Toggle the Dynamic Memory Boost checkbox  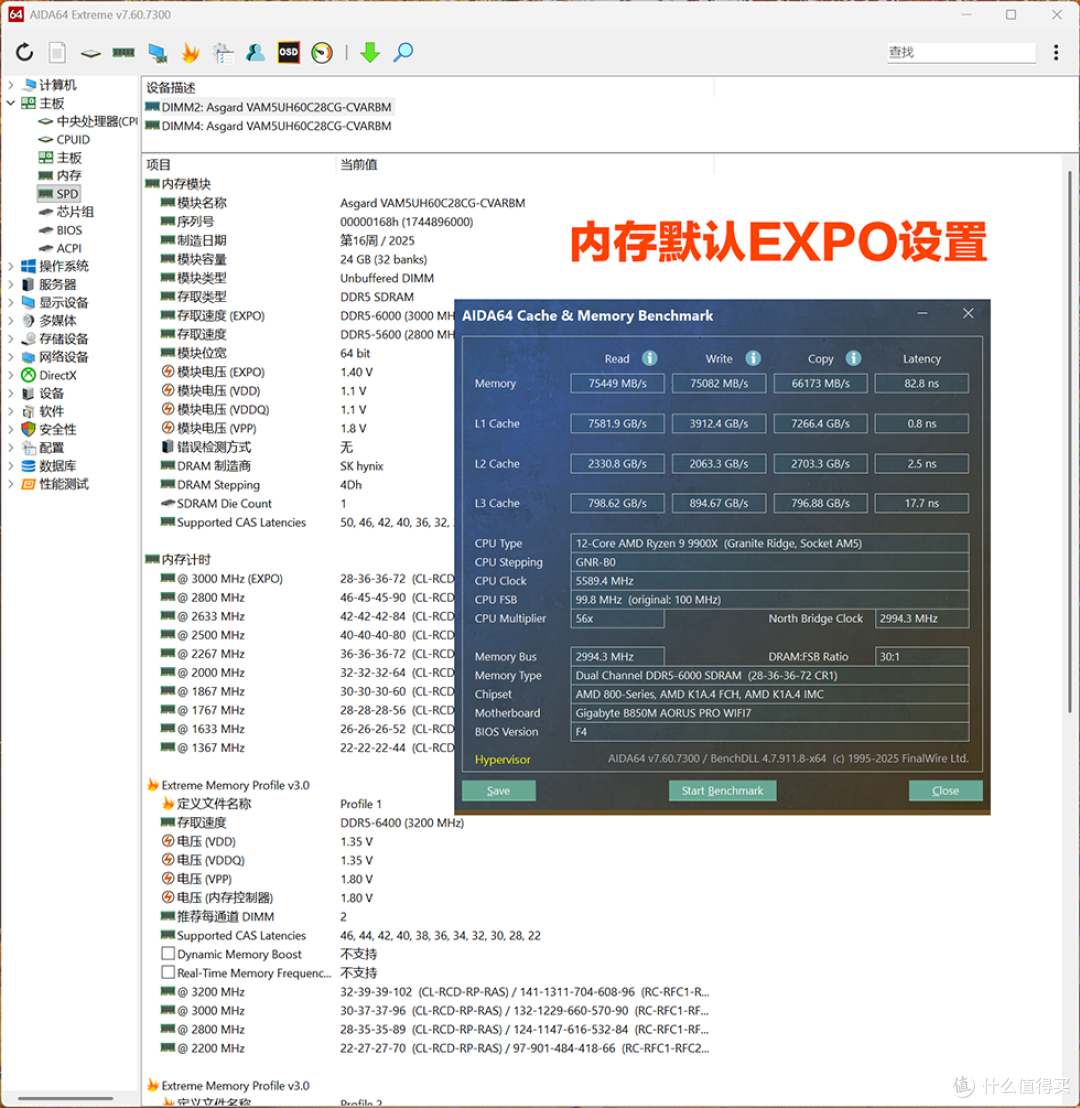tap(168, 954)
